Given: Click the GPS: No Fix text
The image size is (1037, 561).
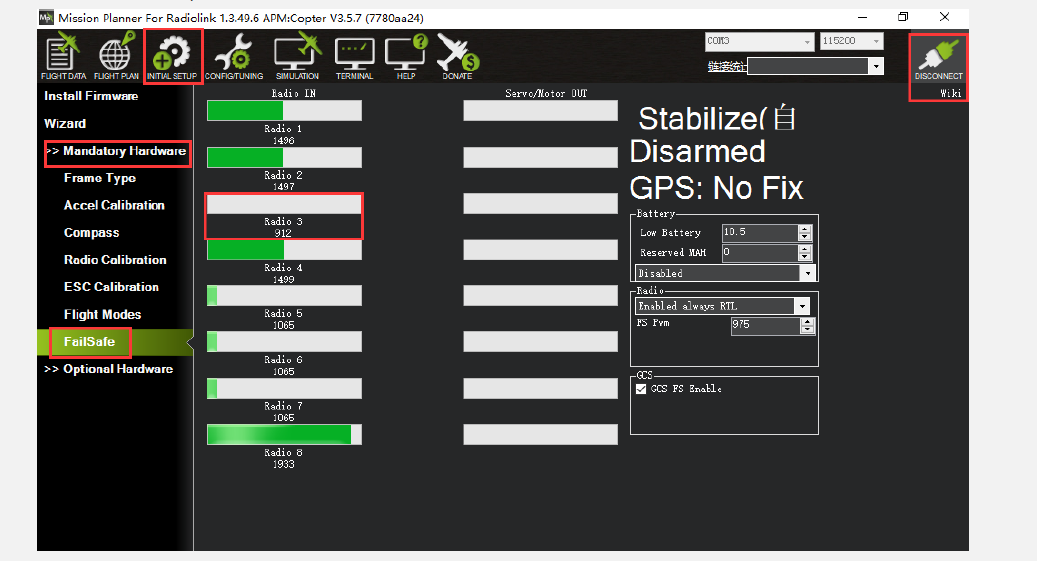Looking at the screenshot, I should click(x=716, y=188).
